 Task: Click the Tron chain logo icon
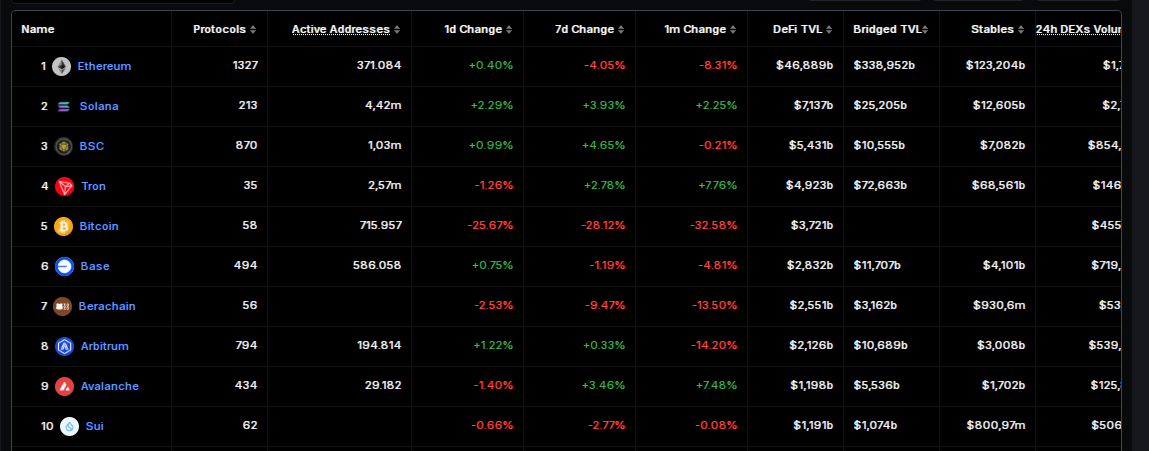pyautogui.click(x=64, y=186)
